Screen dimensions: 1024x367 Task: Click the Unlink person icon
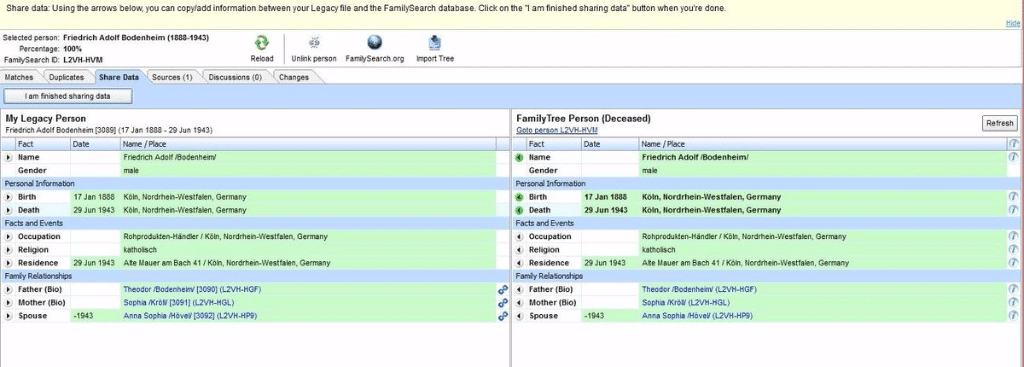tap(313, 43)
